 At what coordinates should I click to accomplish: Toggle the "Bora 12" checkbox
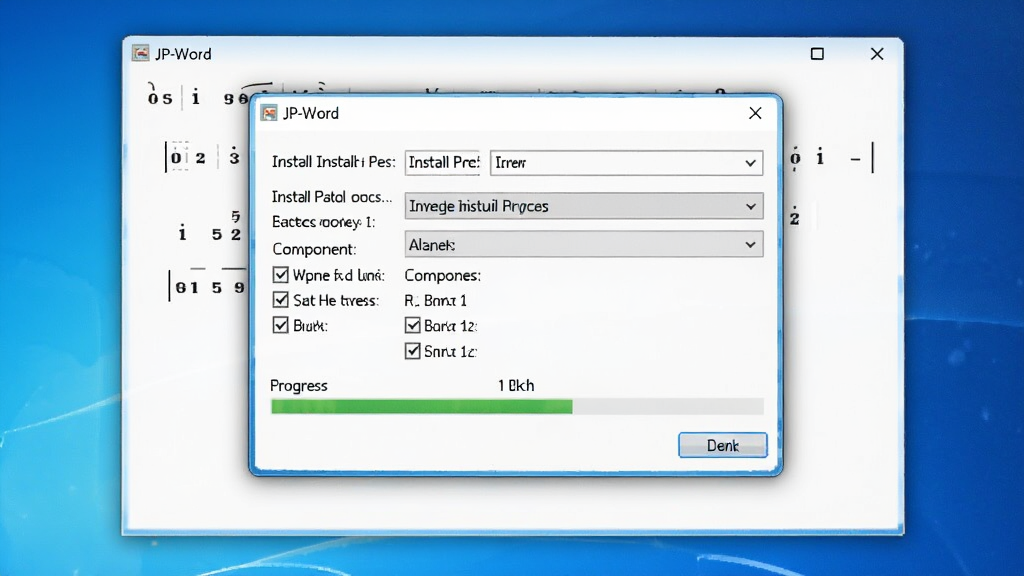412,325
